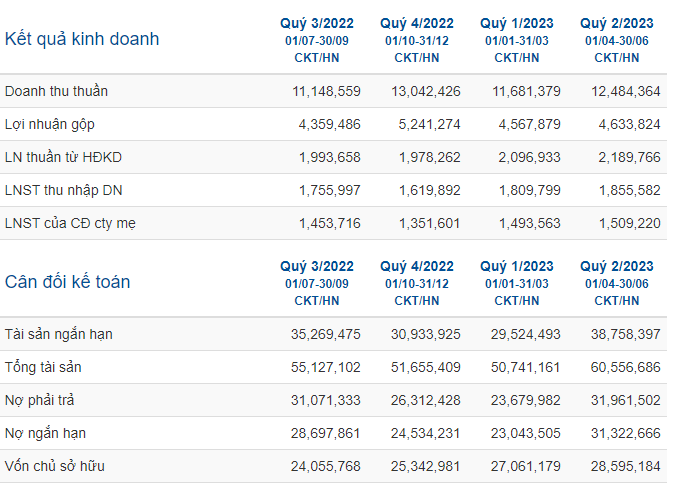This screenshot has width=673, height=484.
Task: Click the Tài sản ngắn hạn row label
Action: (58, 334)
